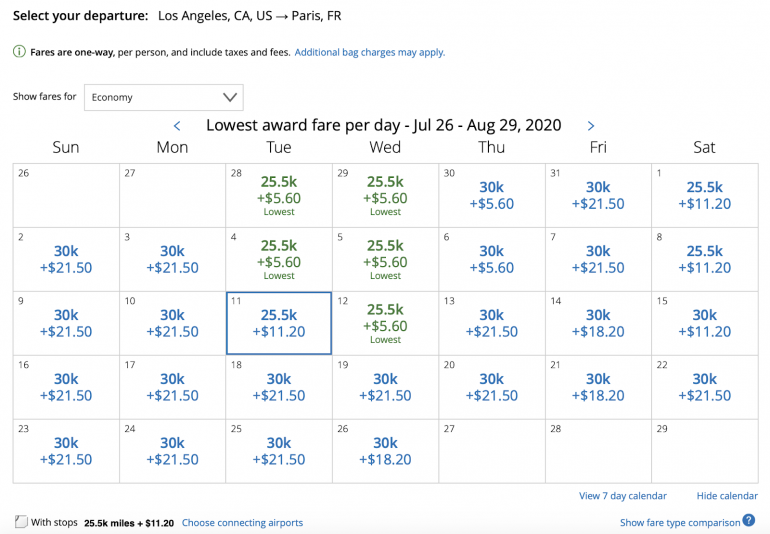The width and height of the screenshot is (770, 534).
Task: Pick August 14 Friday 30k fare
Action: (x=598, y=323)
